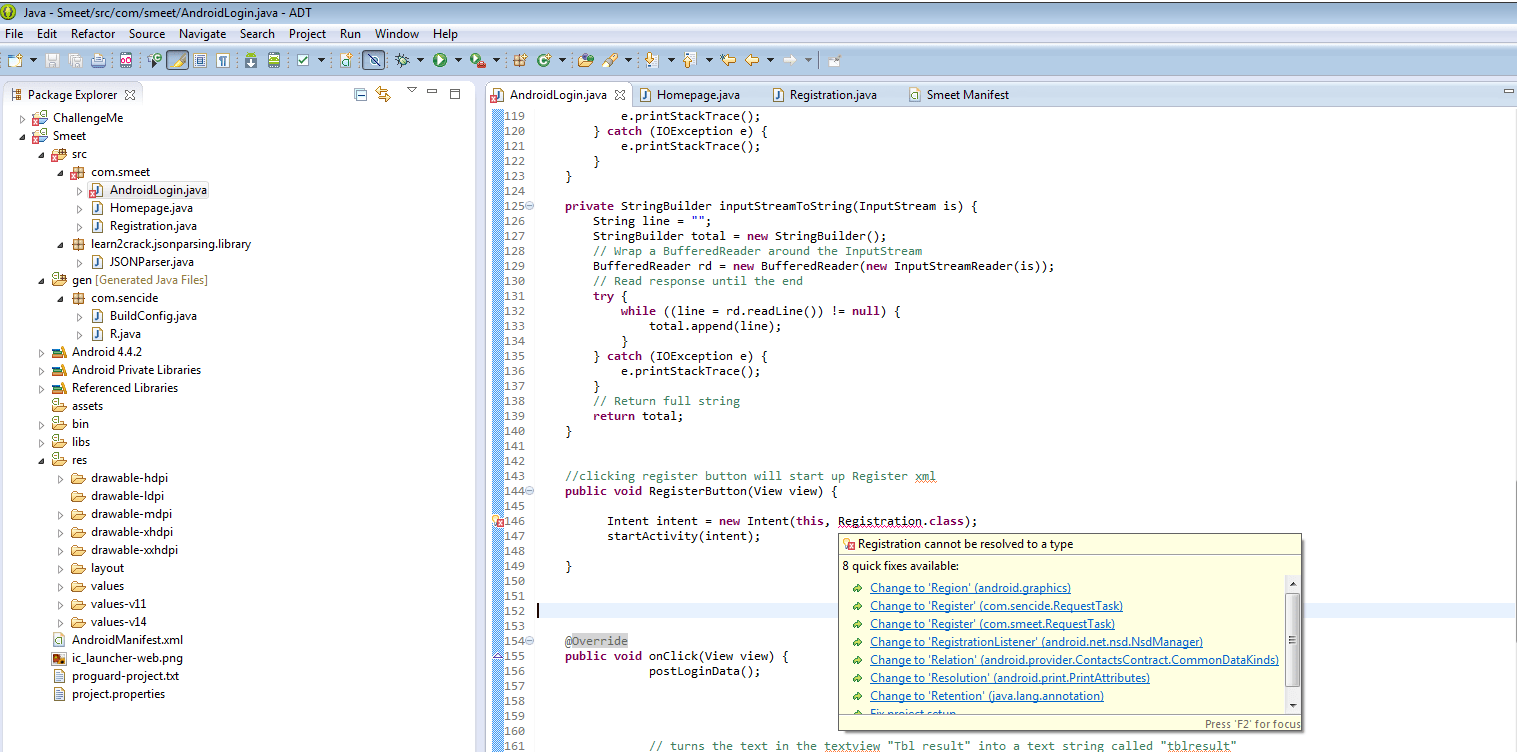Click the Debug bug icon
This screenshot has width=1517, height=752.
point(403,61)
